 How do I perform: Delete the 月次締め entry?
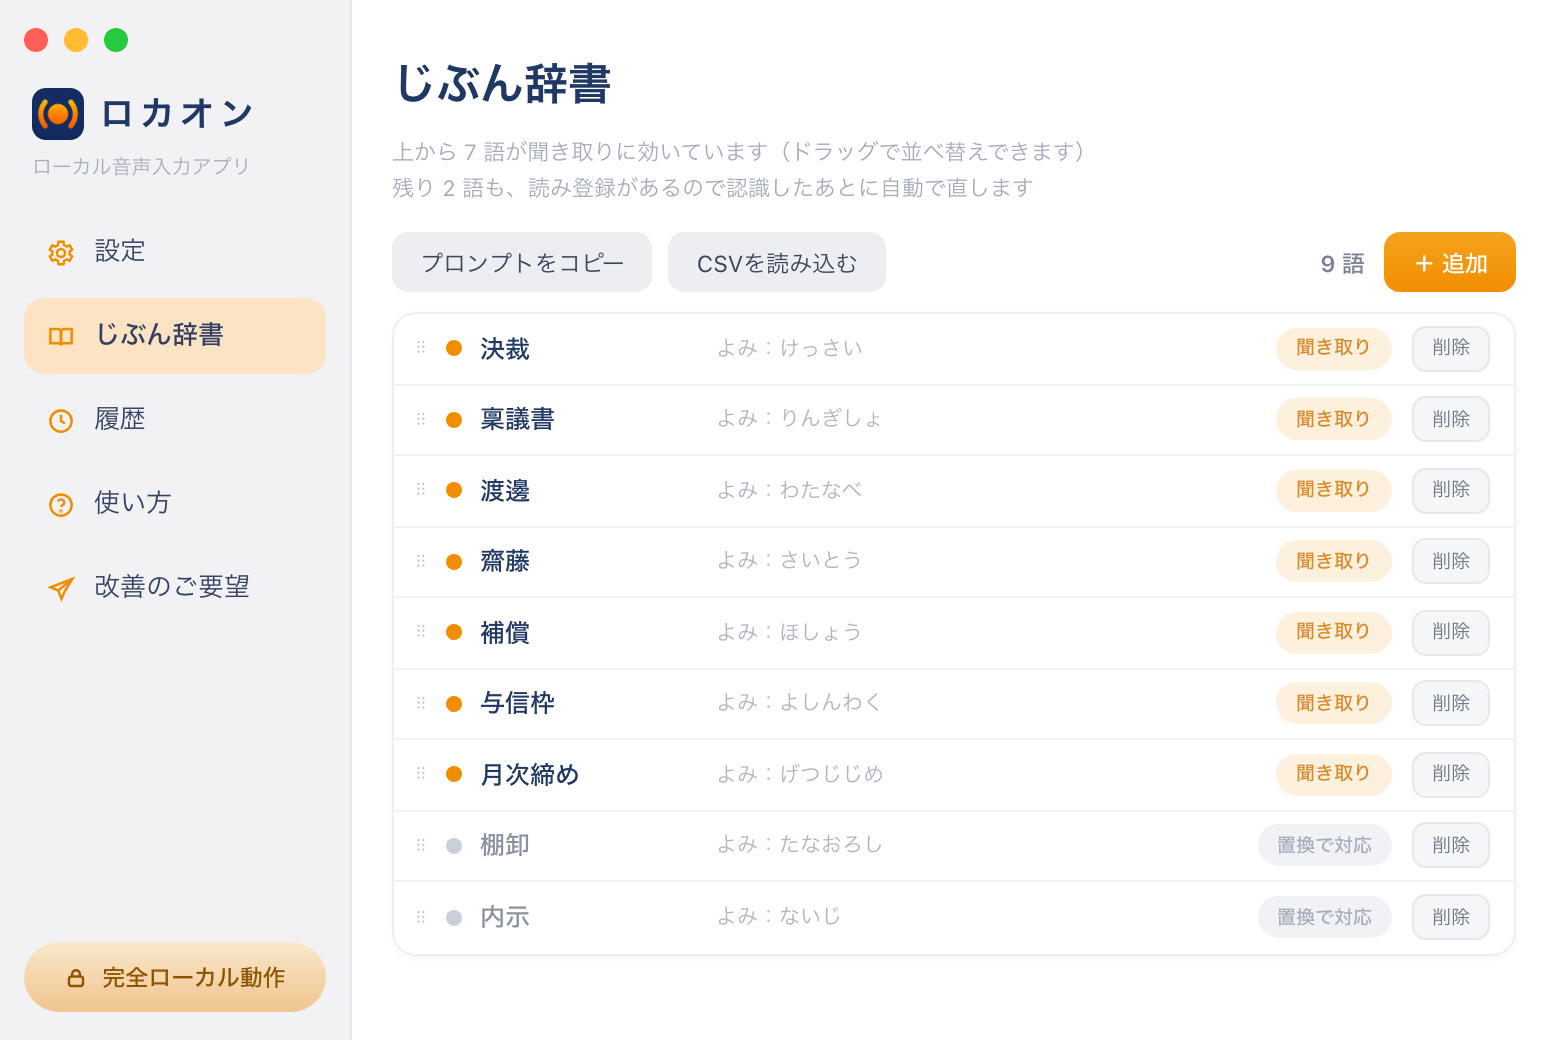[1451, 774]
